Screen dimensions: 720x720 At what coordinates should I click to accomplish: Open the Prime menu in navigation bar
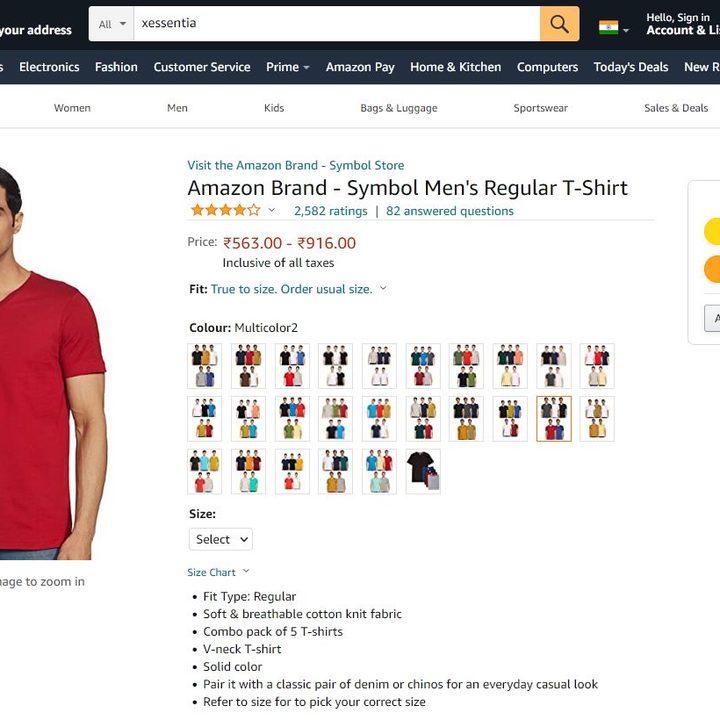click(287, 67)
